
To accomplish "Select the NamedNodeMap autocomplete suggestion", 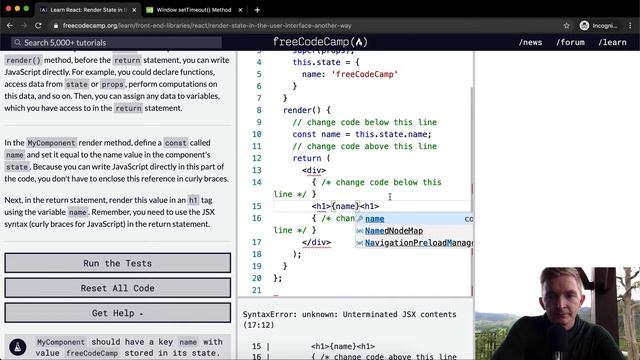I will tap(414, 231).
